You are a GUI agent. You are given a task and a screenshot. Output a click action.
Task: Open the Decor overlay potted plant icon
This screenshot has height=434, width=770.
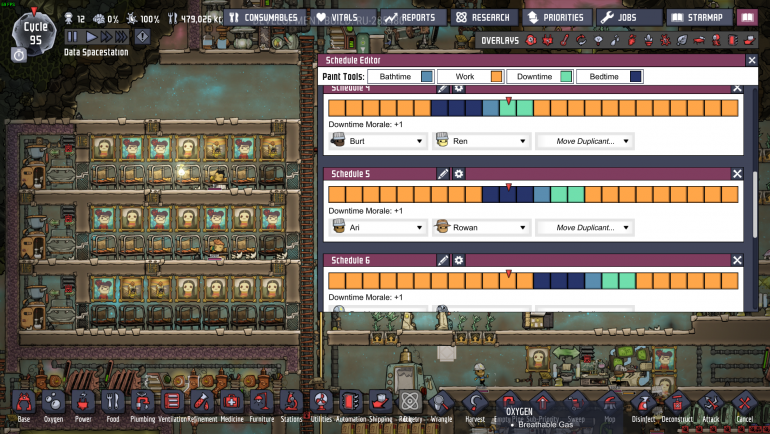pos(649,40)
